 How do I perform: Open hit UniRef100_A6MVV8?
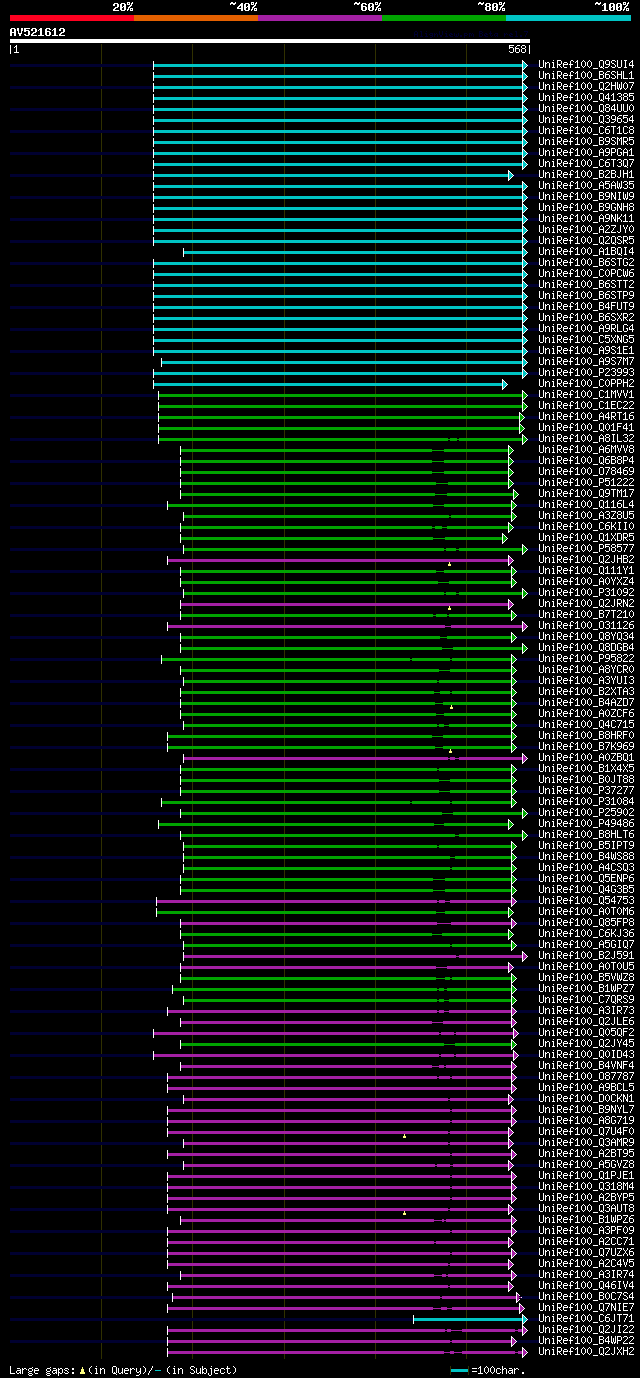pos(586,449)
